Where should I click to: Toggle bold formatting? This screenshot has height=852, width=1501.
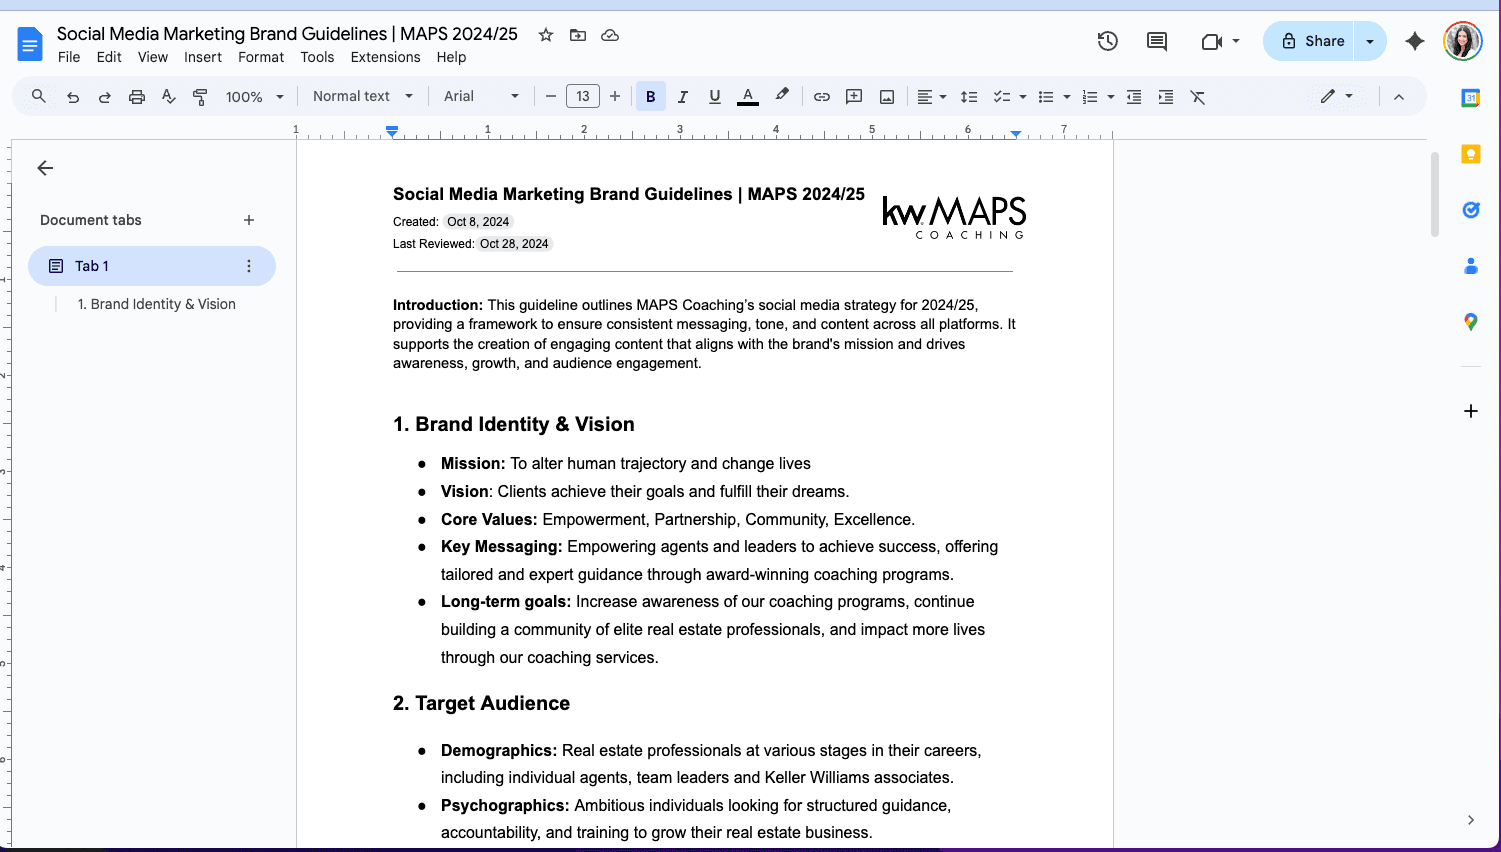[x=651, y=97]
